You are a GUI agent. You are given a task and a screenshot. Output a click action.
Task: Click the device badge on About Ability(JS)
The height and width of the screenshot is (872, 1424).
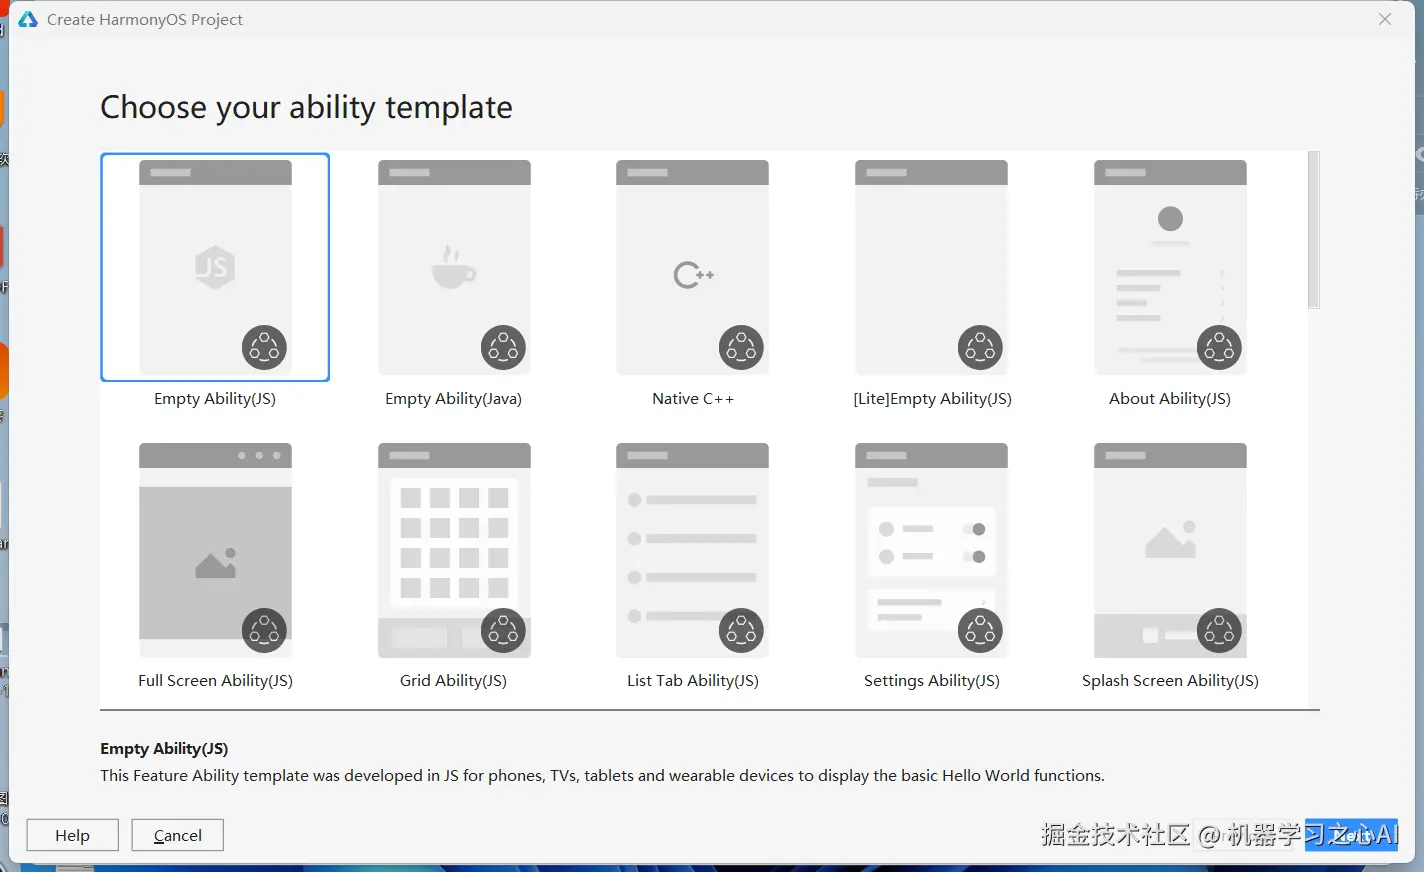1219,347
